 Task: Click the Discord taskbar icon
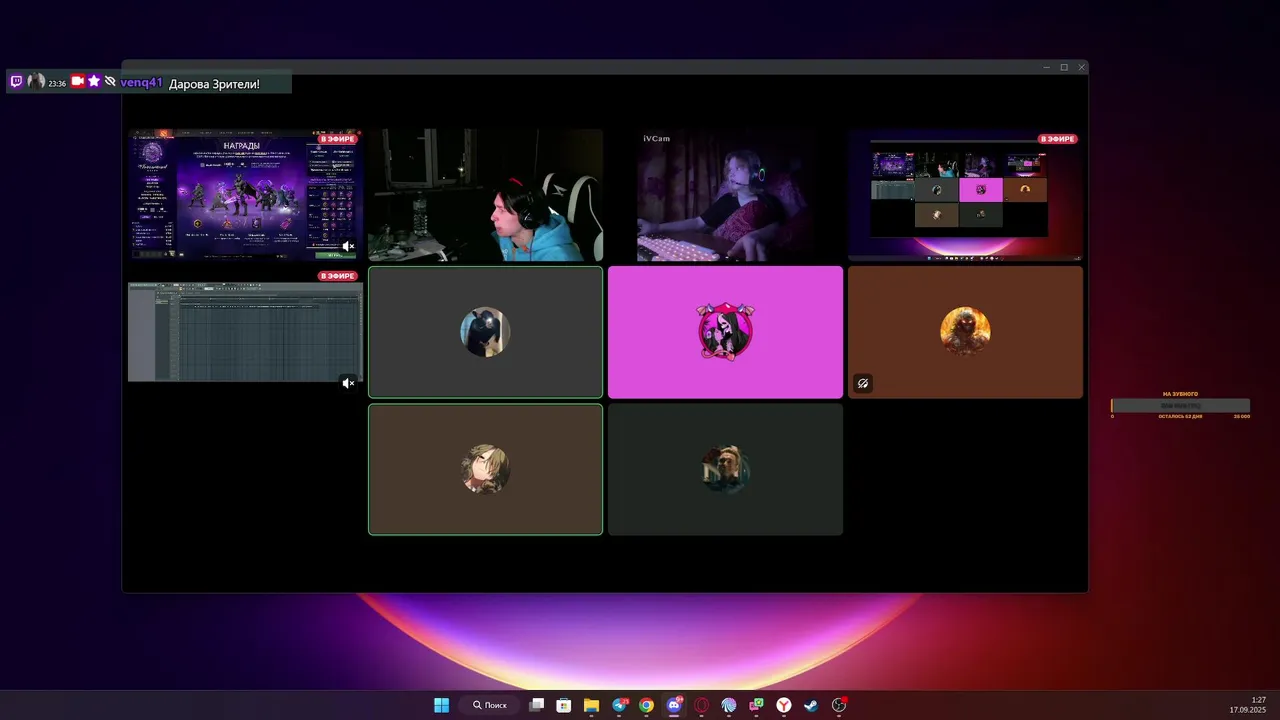tap(674, 705)
